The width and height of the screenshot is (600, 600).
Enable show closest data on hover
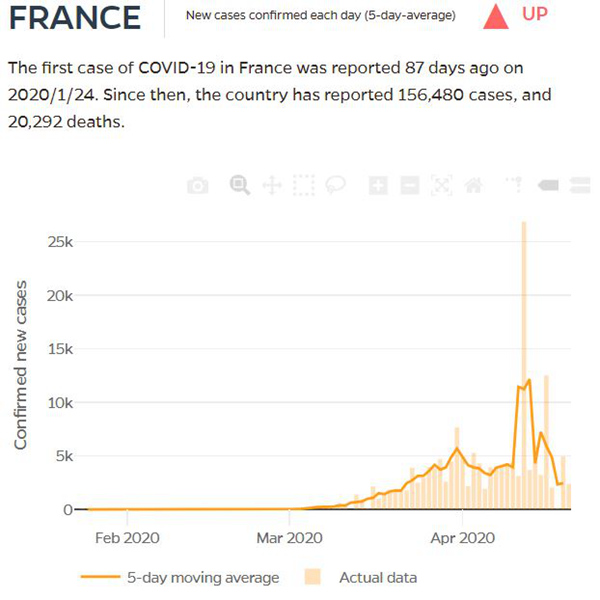(x=549, y=185)
